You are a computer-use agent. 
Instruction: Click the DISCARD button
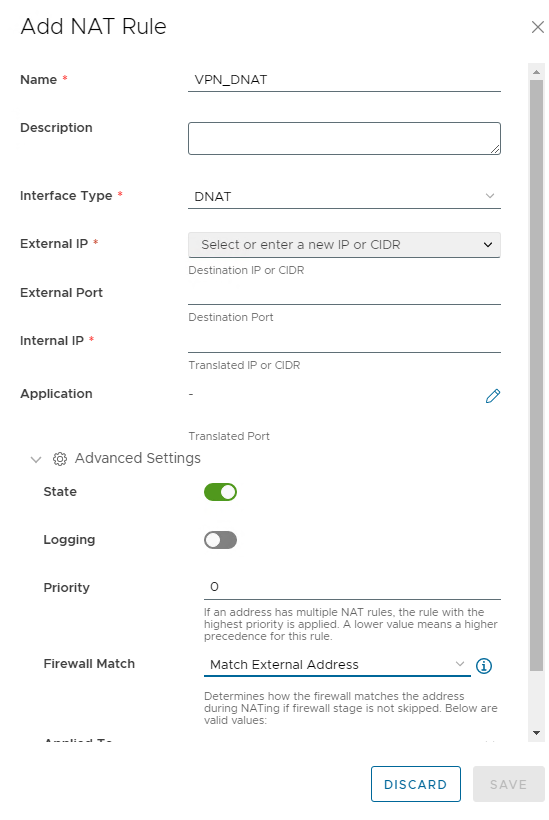coord(416,784)
